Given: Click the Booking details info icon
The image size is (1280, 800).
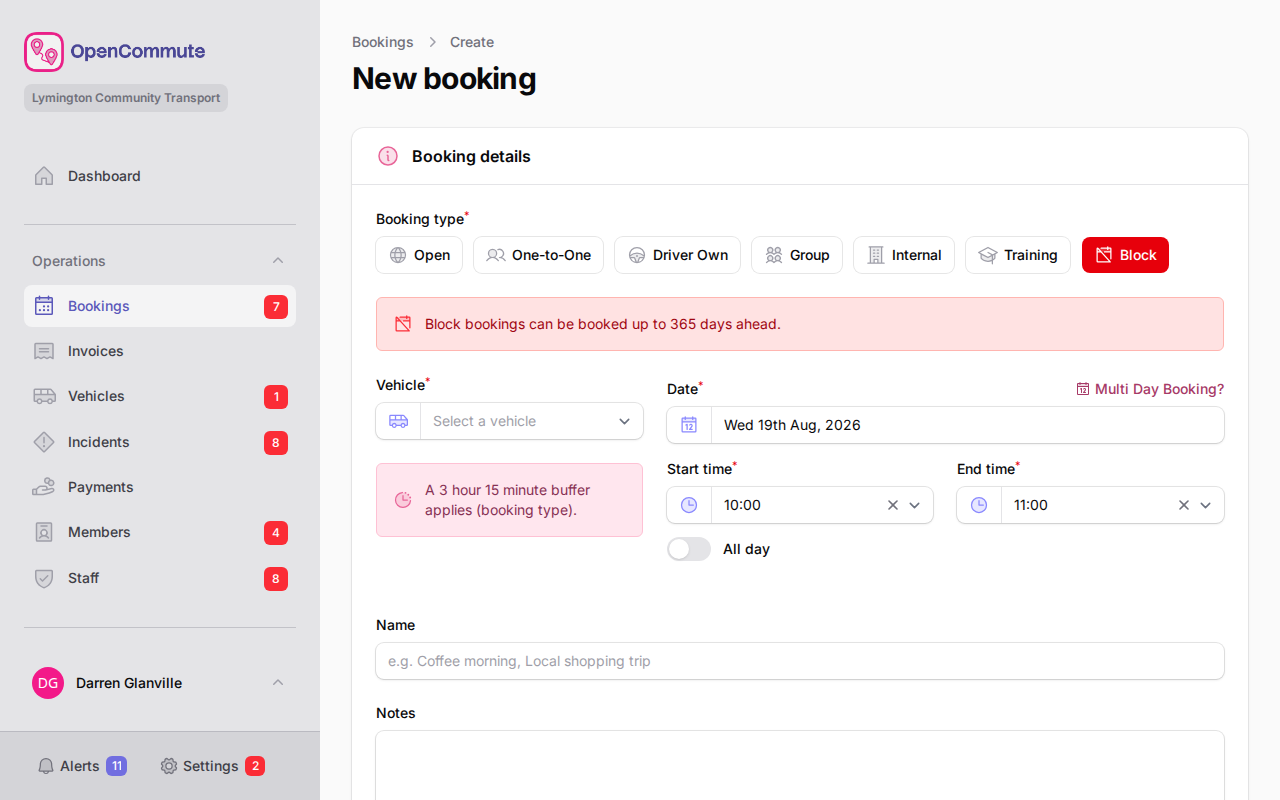Looking at the screenshot, I should click(x=388, y=156).
